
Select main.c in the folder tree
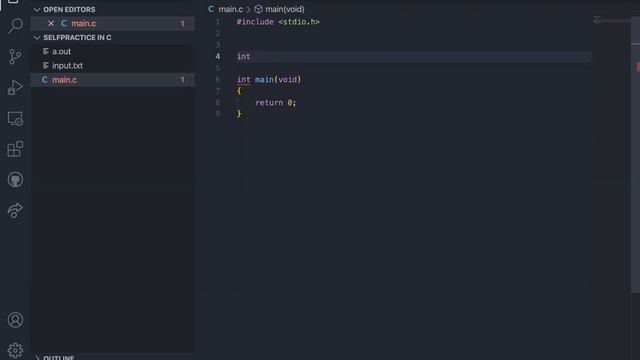tap(113, 80)
